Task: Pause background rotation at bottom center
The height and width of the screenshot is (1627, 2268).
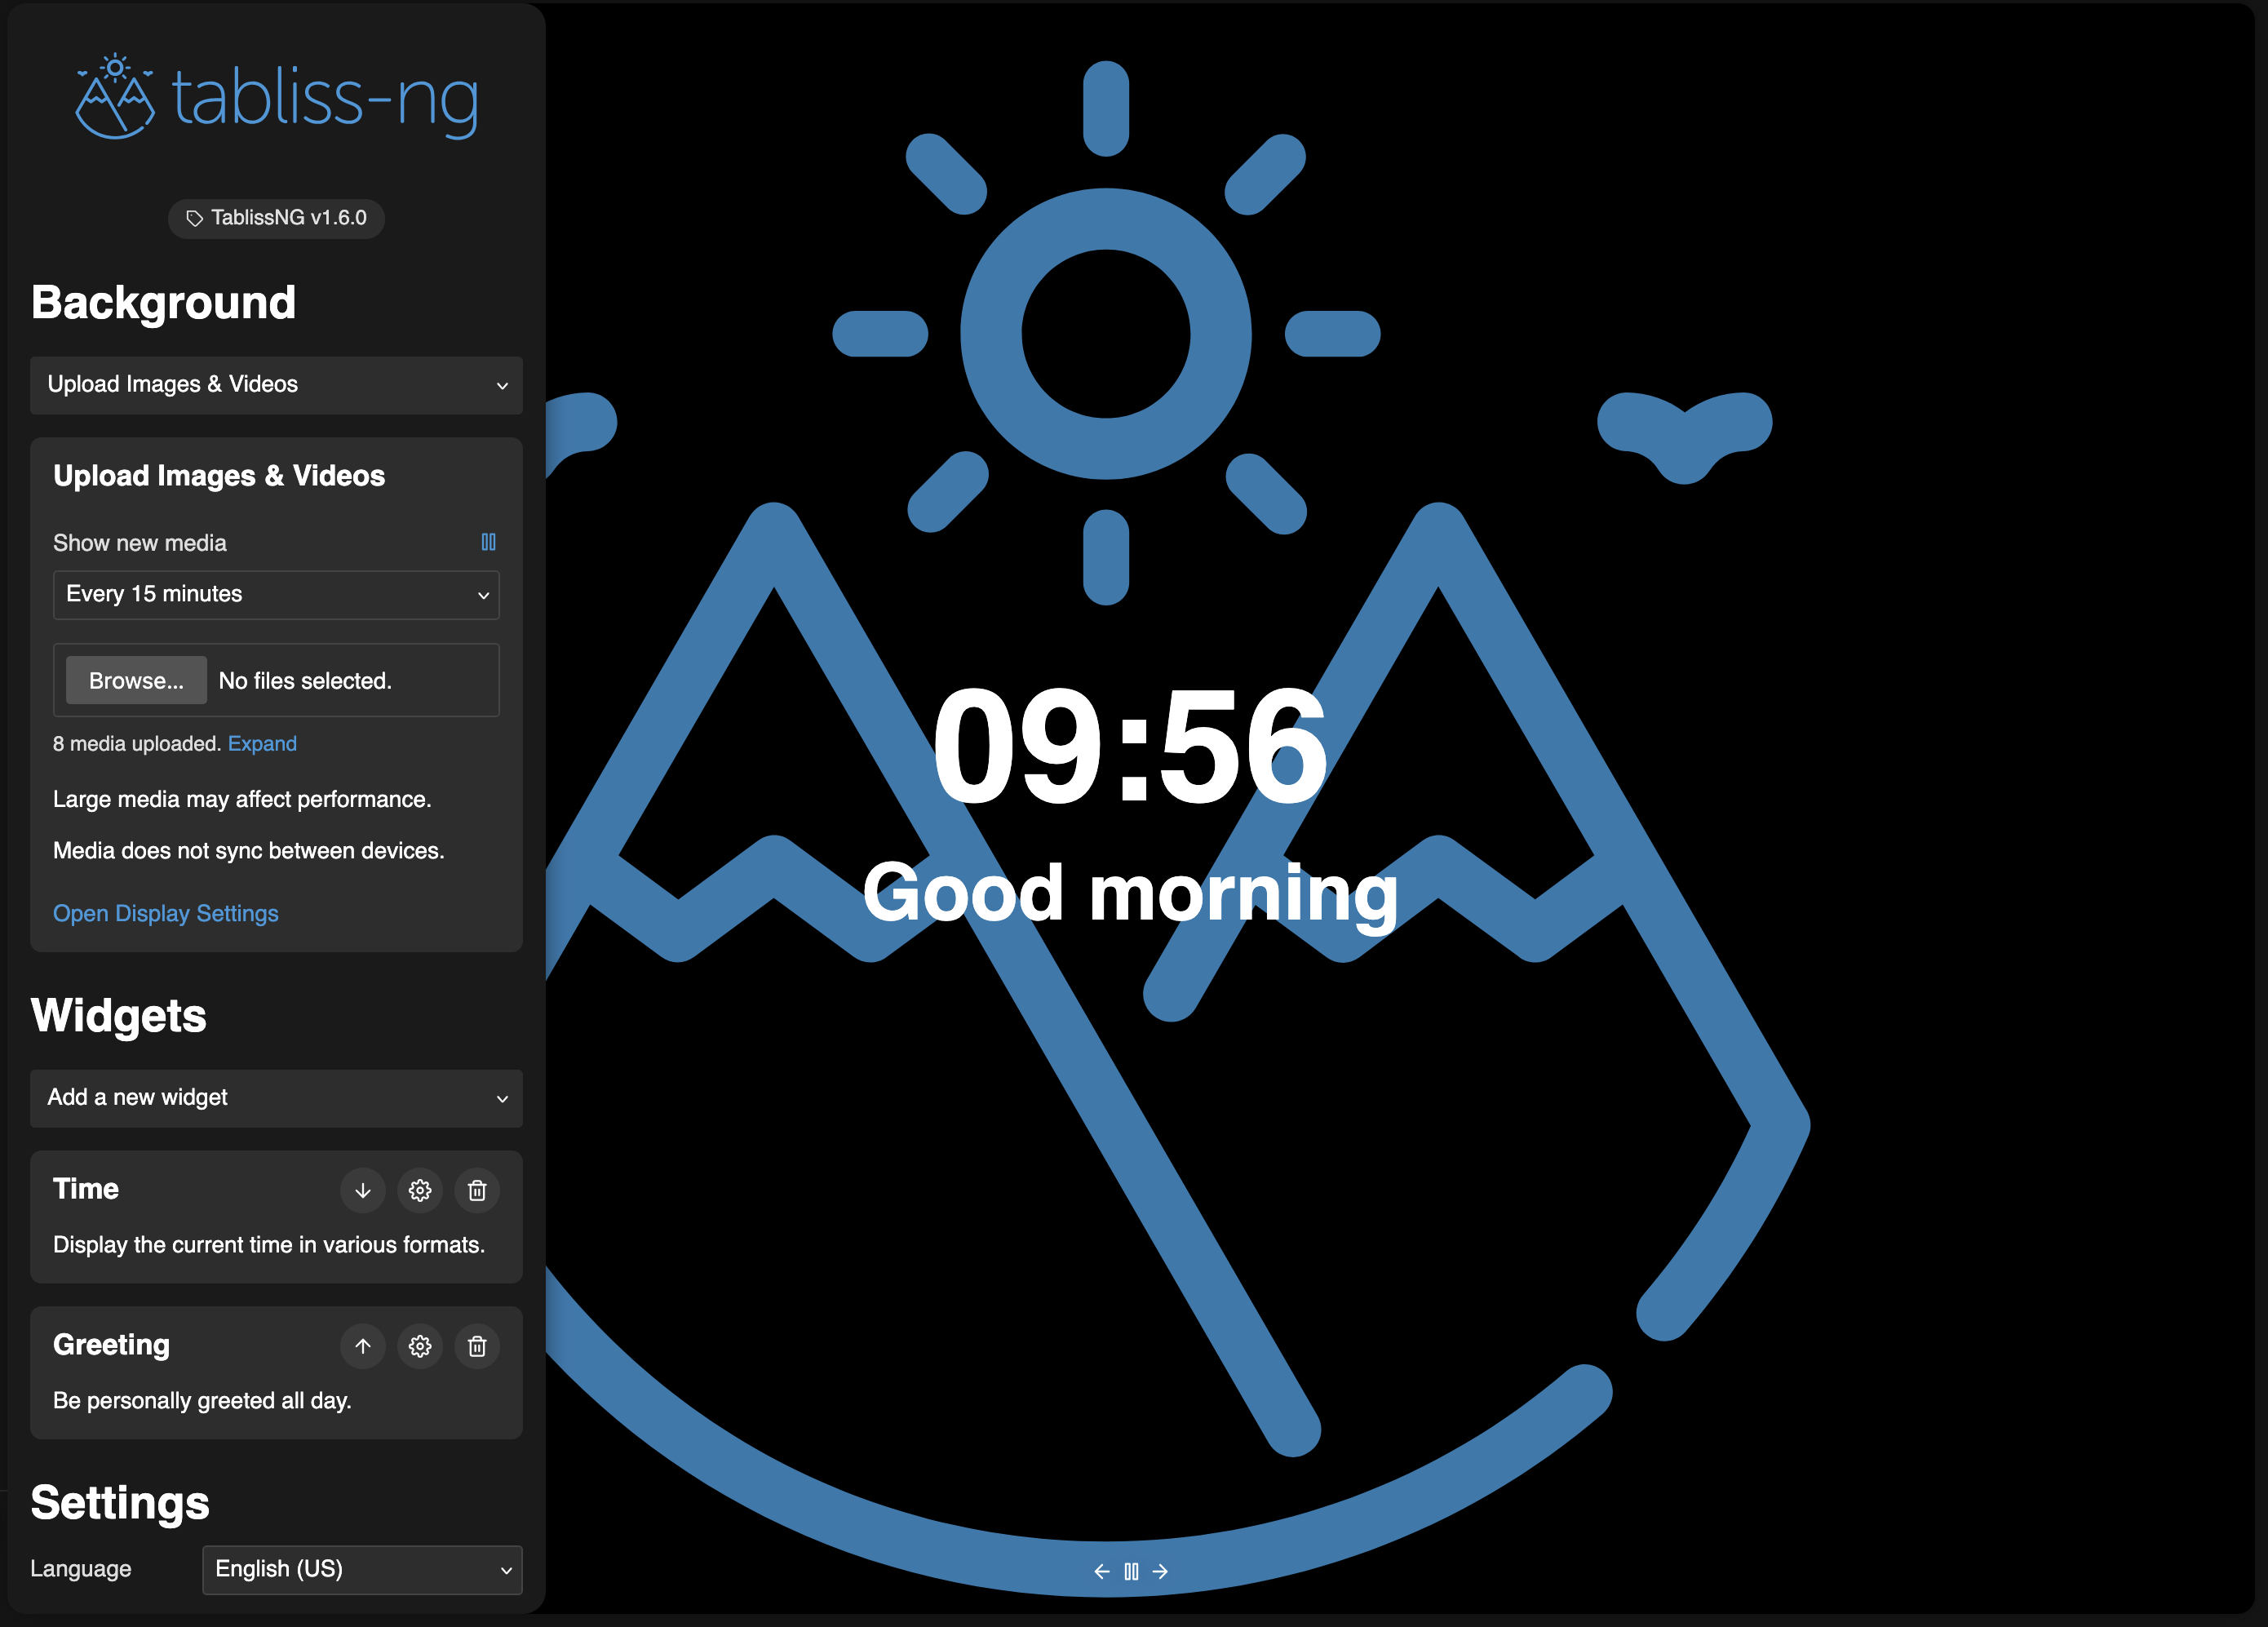Action: (1131, 1571)
